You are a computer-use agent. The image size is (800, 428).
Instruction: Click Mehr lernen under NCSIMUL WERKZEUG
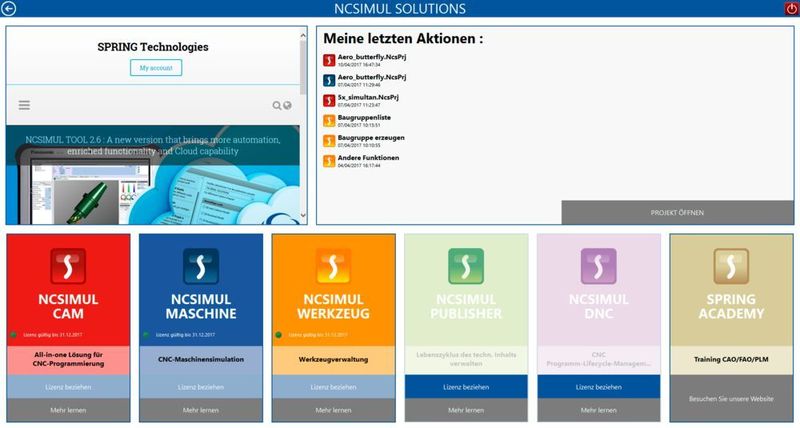click(334, 410)
